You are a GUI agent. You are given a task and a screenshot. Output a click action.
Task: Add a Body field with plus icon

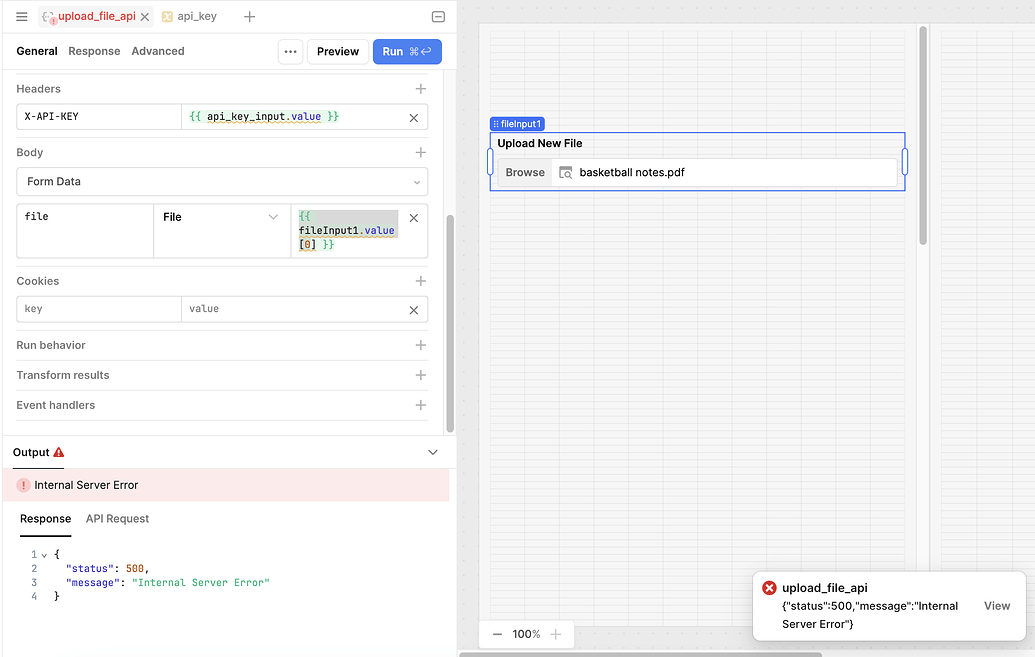click(x=420, y=153)
